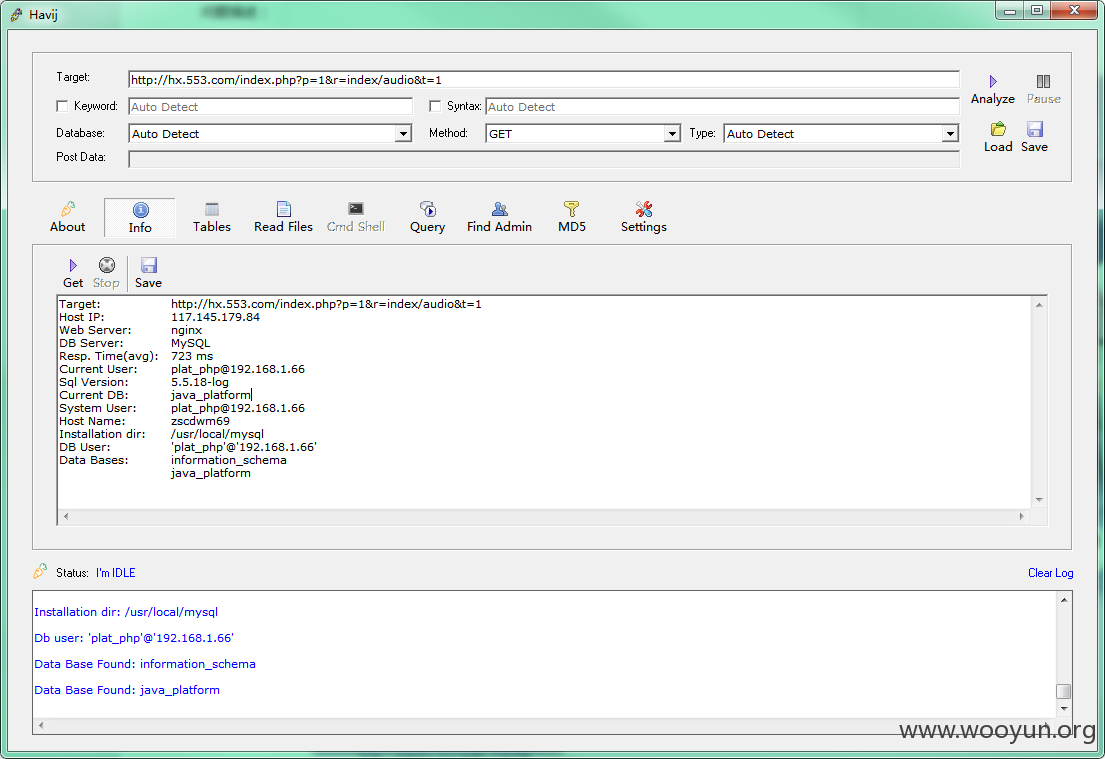Maximize the Havij window

click(x=1037, y=10)
